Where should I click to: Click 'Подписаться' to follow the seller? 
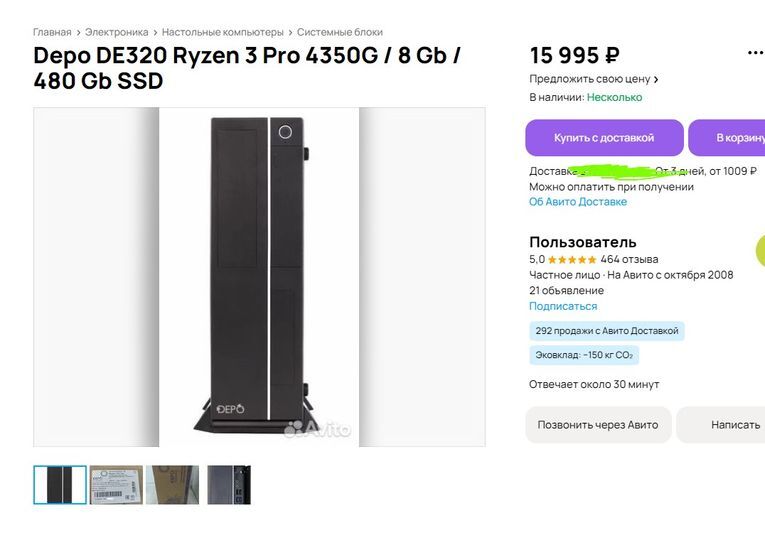click(x=562, y=306)
